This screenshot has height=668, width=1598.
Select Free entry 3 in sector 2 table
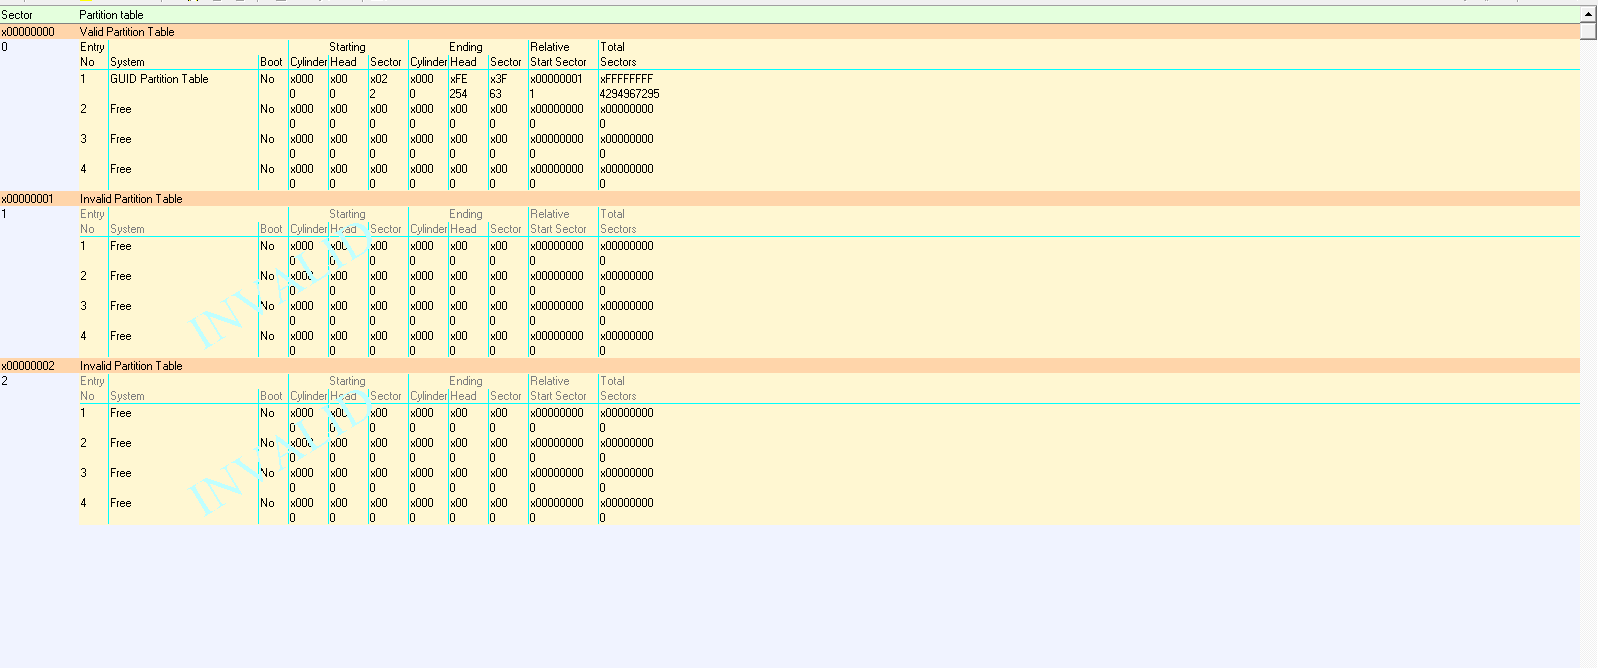pos(121,473)
